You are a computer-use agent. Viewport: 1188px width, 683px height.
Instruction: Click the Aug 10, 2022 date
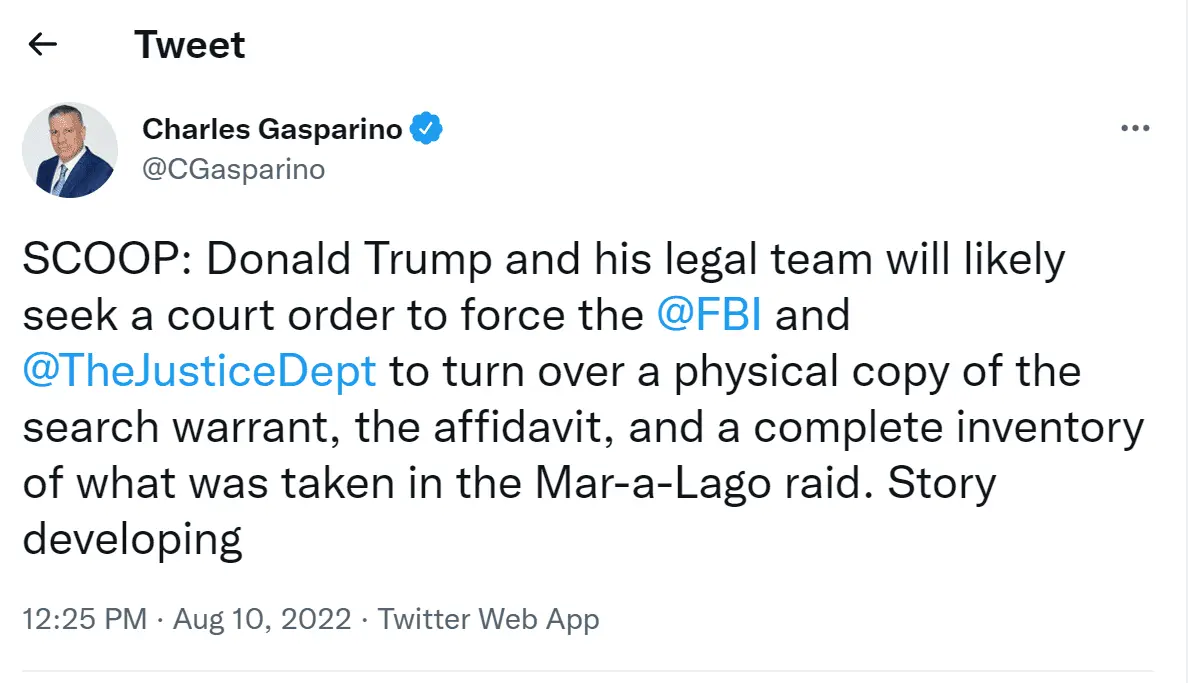pyautogui.click(x=262, y=620)
